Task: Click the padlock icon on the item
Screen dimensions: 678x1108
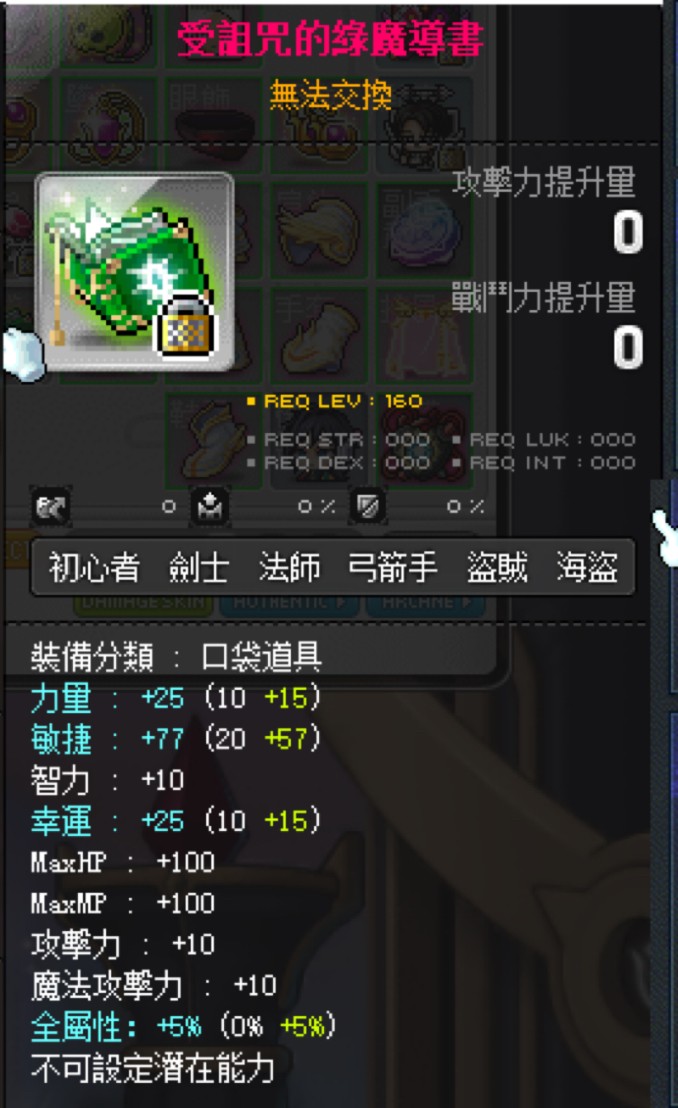Action: pyautogui.click(x=184, y=326)
